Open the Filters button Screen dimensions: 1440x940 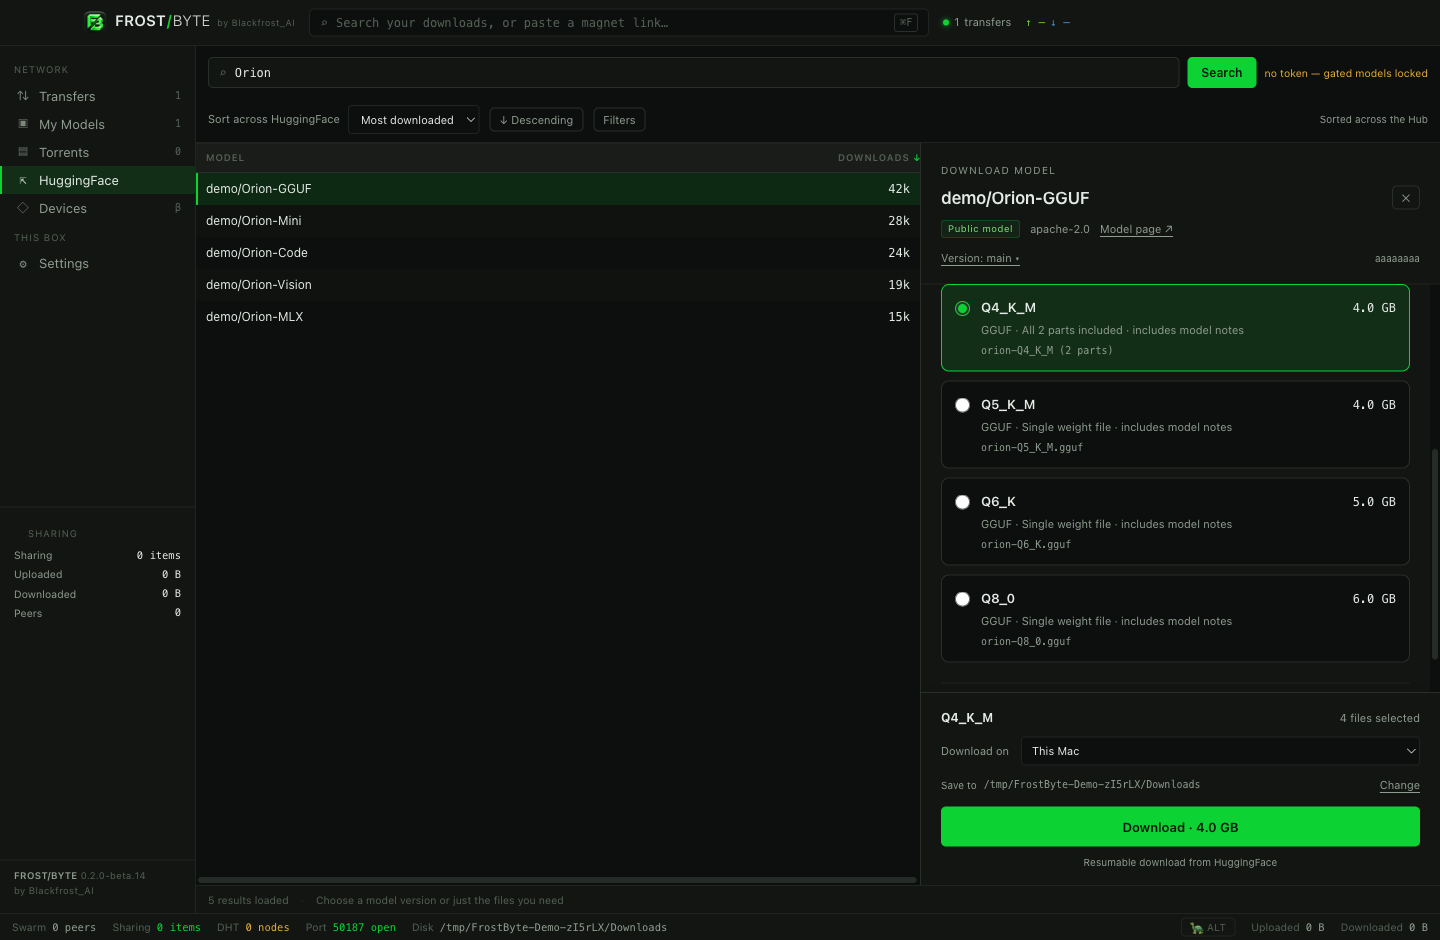[x=619, y=120]
